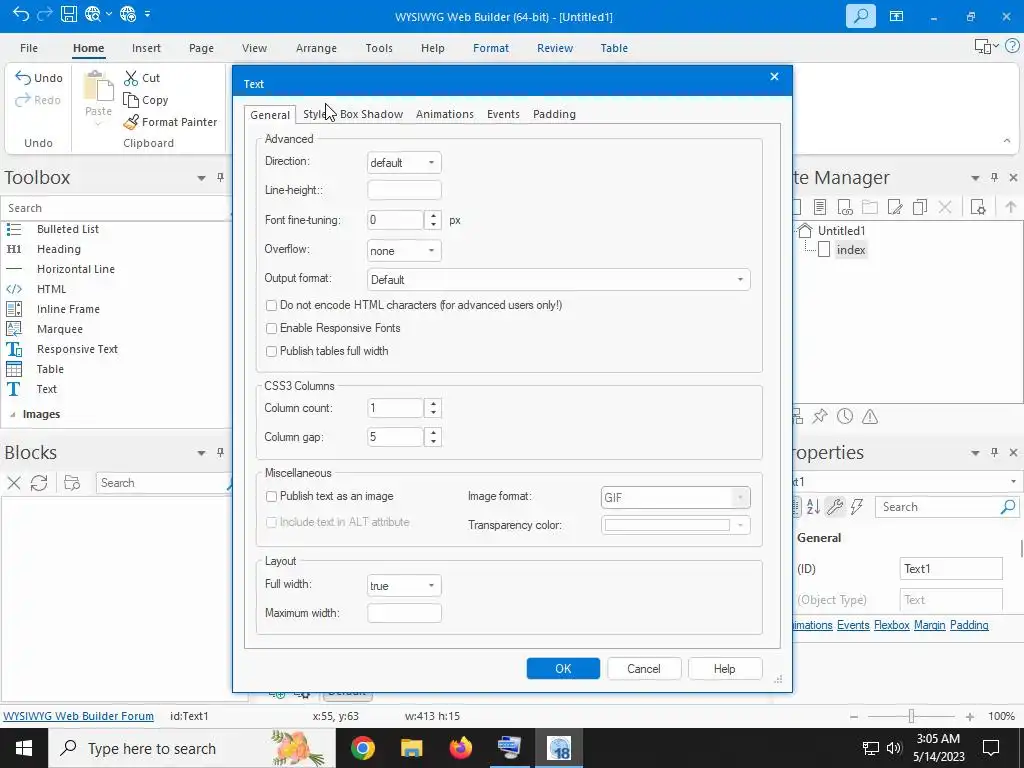
Task: Click the Cancel button
Action: pyautogui.click(x=644, y=669)
